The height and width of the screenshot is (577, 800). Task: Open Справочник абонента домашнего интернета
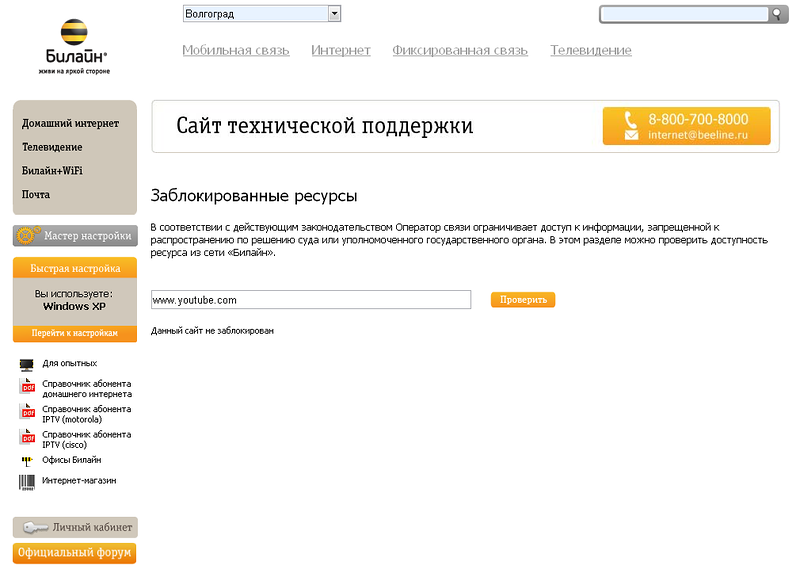(x=87, y=389)
